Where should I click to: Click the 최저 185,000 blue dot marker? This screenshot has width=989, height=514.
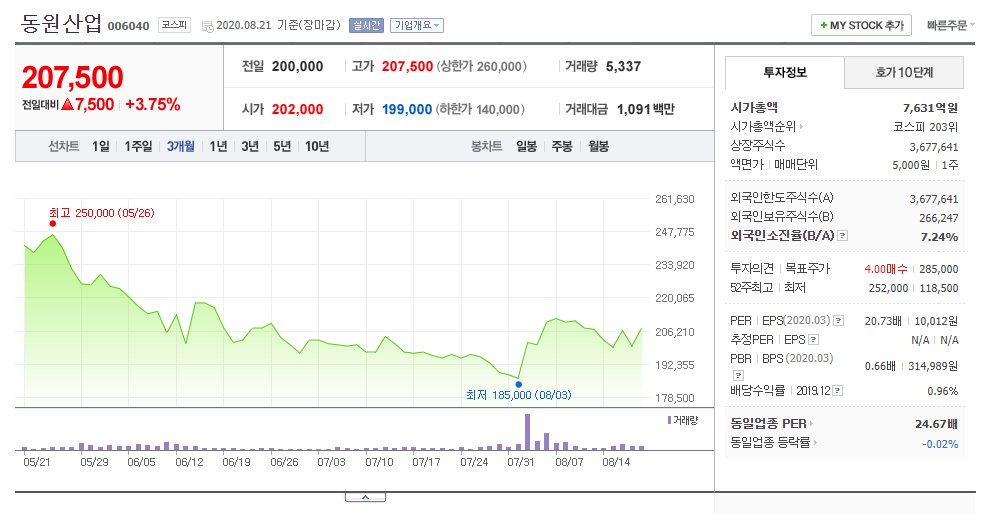click(x=518, y=384)
